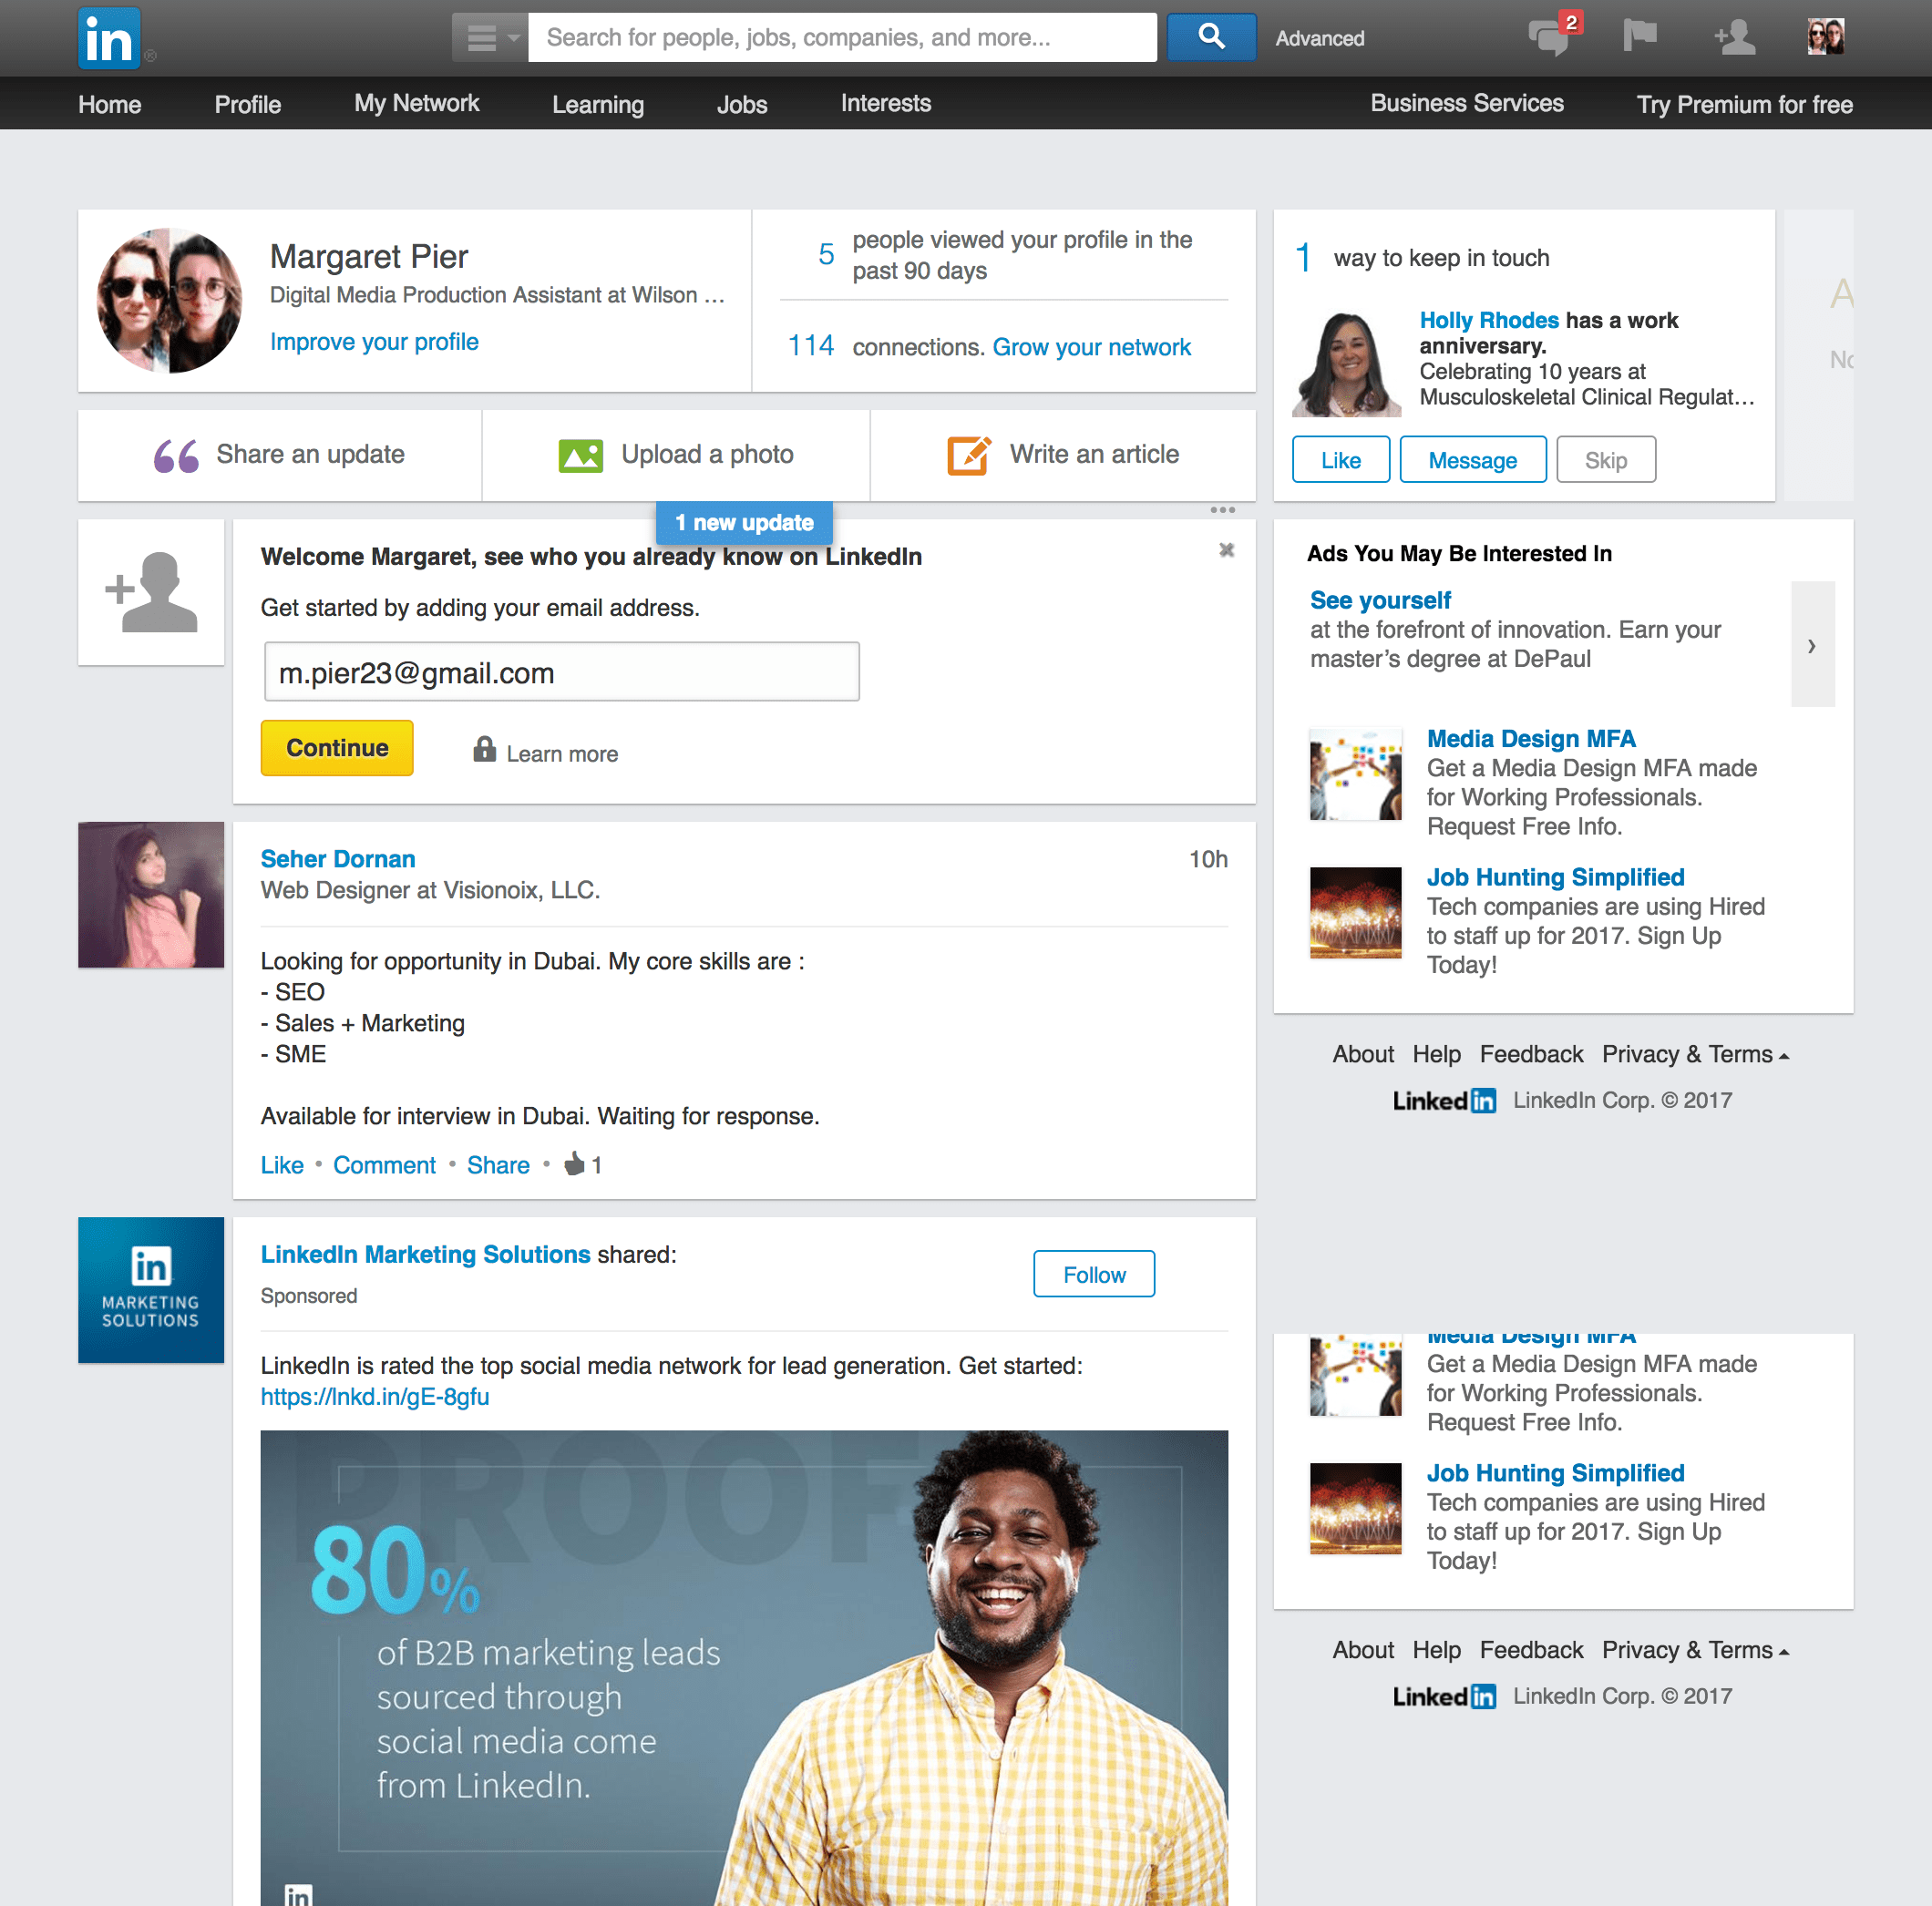The width and height of the screenshot is (1932, 1906).
Task: Go to Home in navigation bar
Action: click(x=110, y=104)
